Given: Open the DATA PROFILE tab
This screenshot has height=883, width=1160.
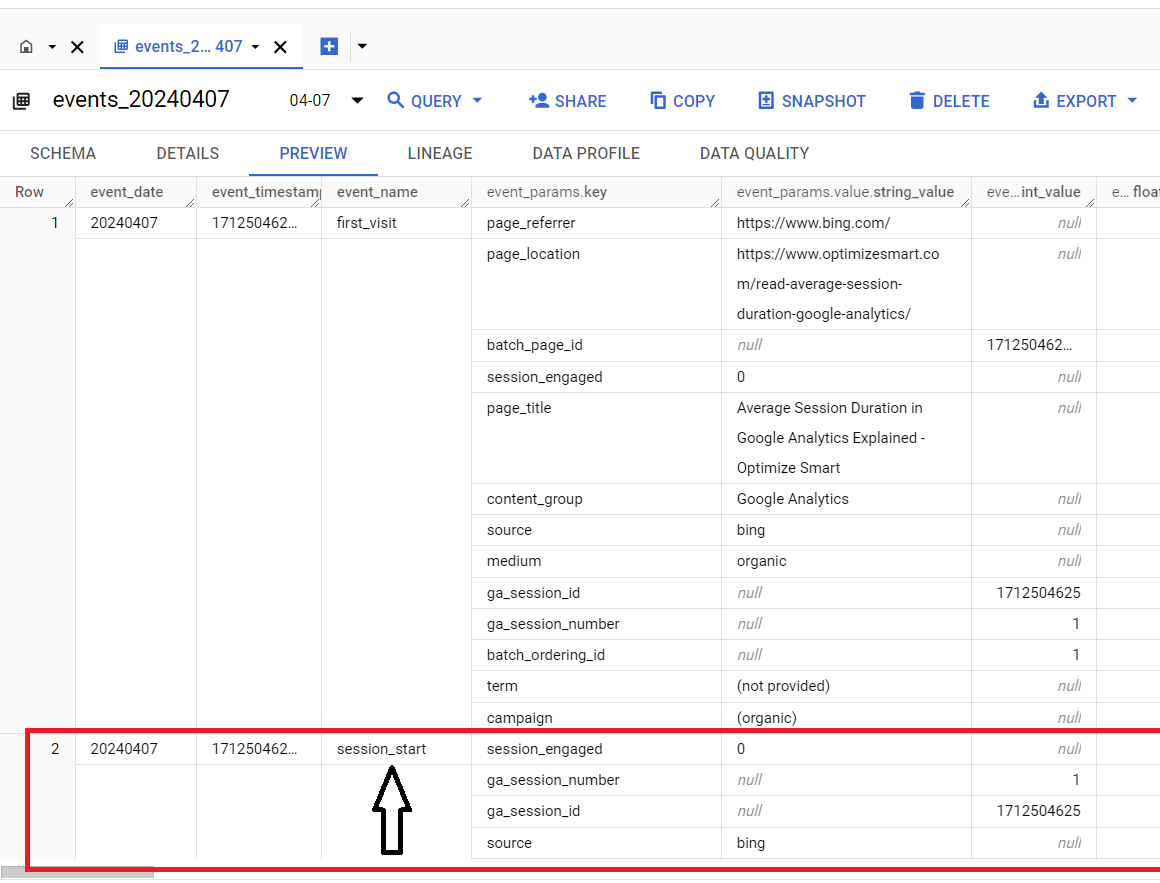Looking at the screenshot, I should click(586, 153).
